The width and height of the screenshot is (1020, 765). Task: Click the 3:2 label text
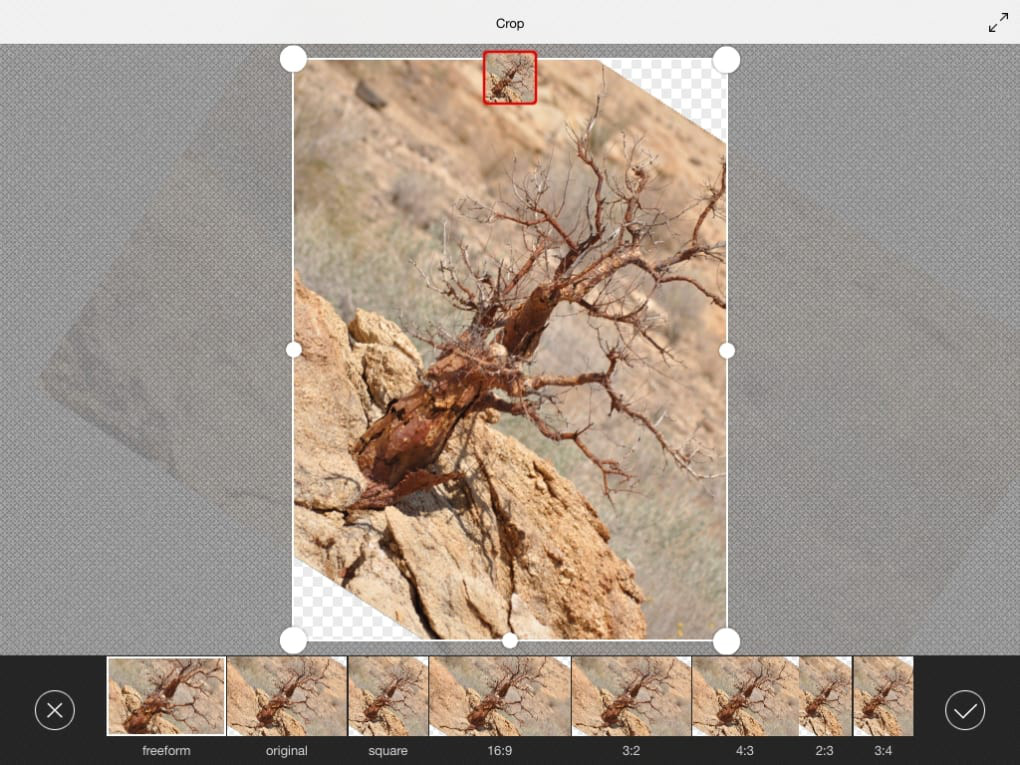coord(631,751)
